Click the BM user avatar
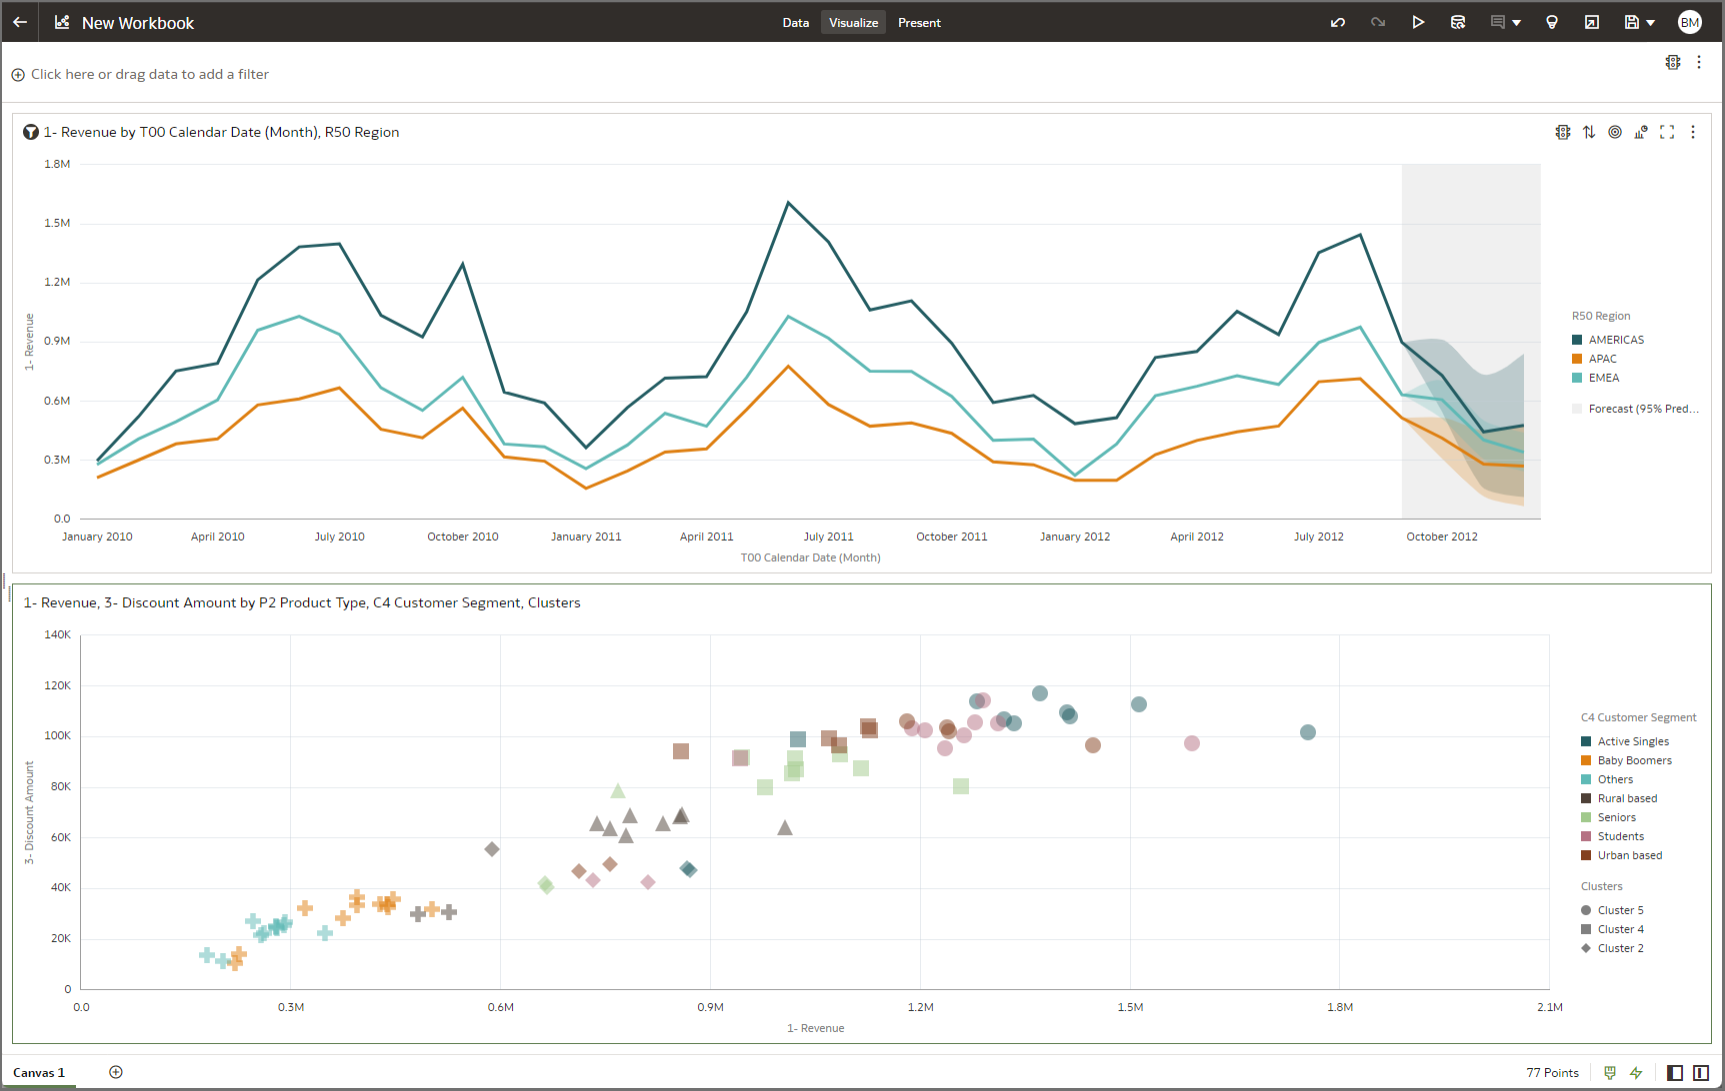This screenshot has height=1091, width=1725. tap(1690, 21)
